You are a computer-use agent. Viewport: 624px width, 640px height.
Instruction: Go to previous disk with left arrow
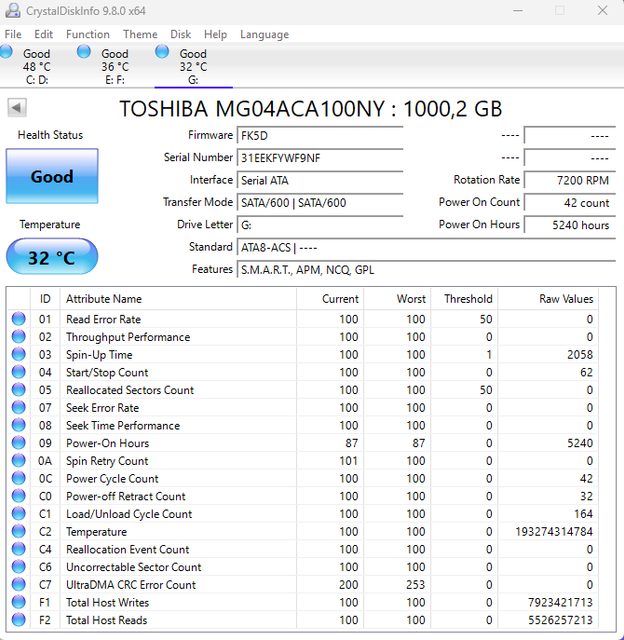pos(17,108)
